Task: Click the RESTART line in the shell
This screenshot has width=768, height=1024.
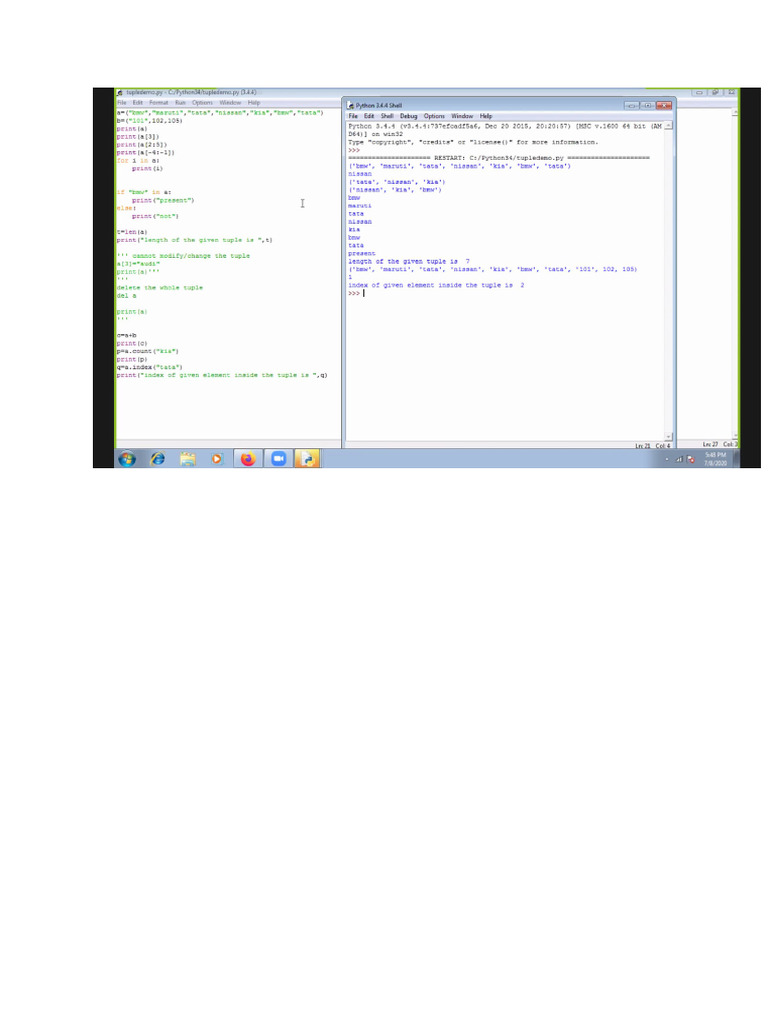Action: point(499,158)
